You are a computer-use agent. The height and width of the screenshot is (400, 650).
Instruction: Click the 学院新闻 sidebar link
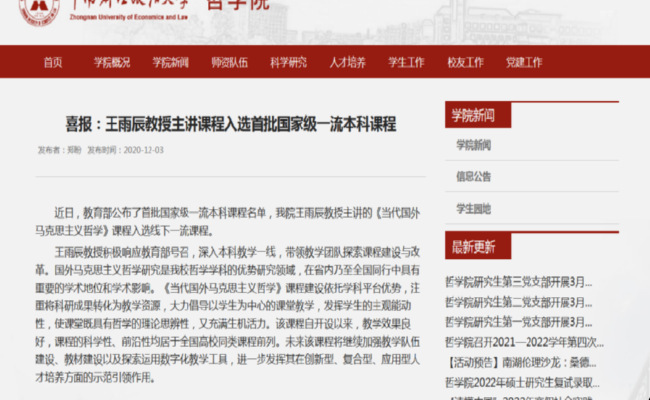pyautogui.click(x=473, y=145)
